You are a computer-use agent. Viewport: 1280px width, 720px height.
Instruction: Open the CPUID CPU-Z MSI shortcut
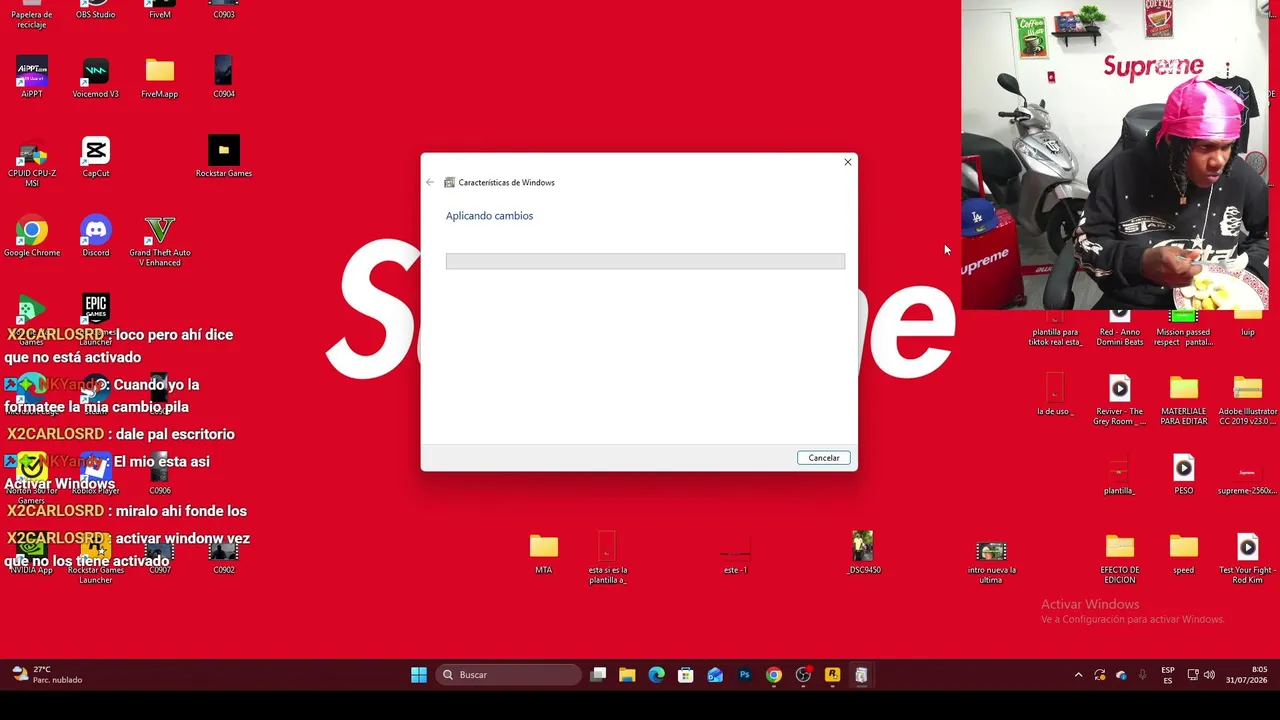coord(32,163)
